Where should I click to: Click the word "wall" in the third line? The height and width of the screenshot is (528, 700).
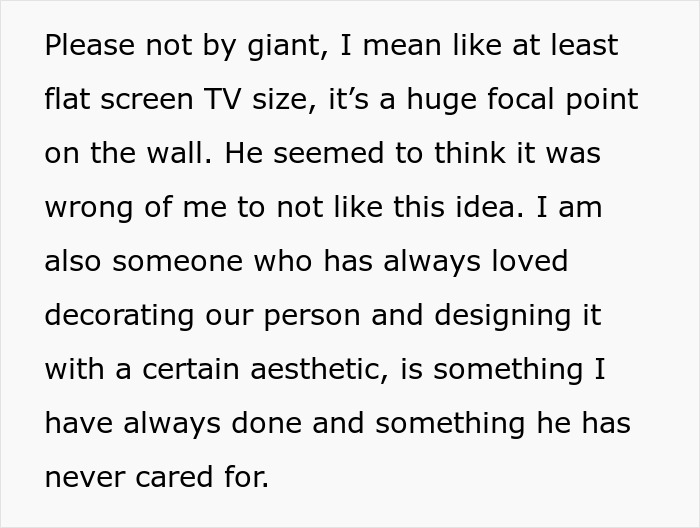click(x=179, y=153)
